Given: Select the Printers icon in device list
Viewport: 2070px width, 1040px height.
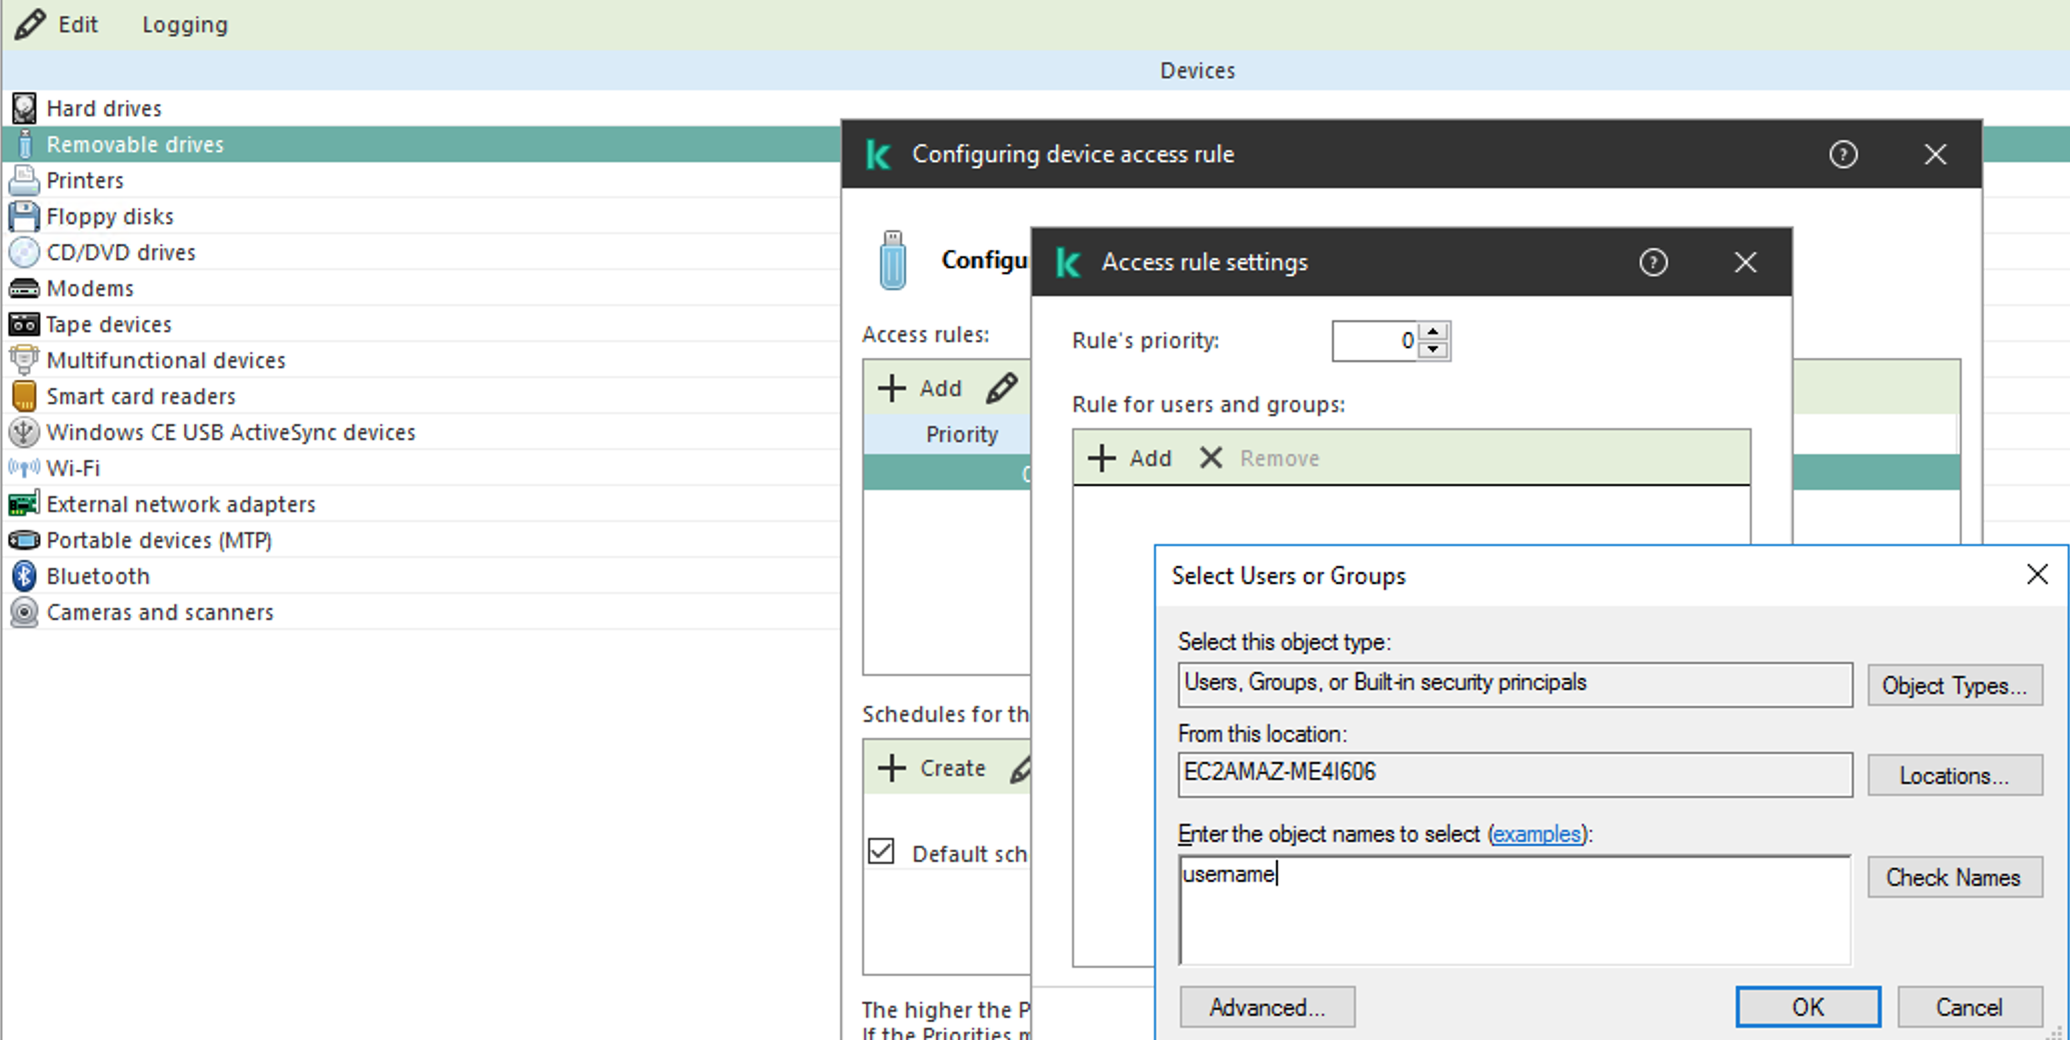Looking at the screenshot, I should tap(24, 180).
